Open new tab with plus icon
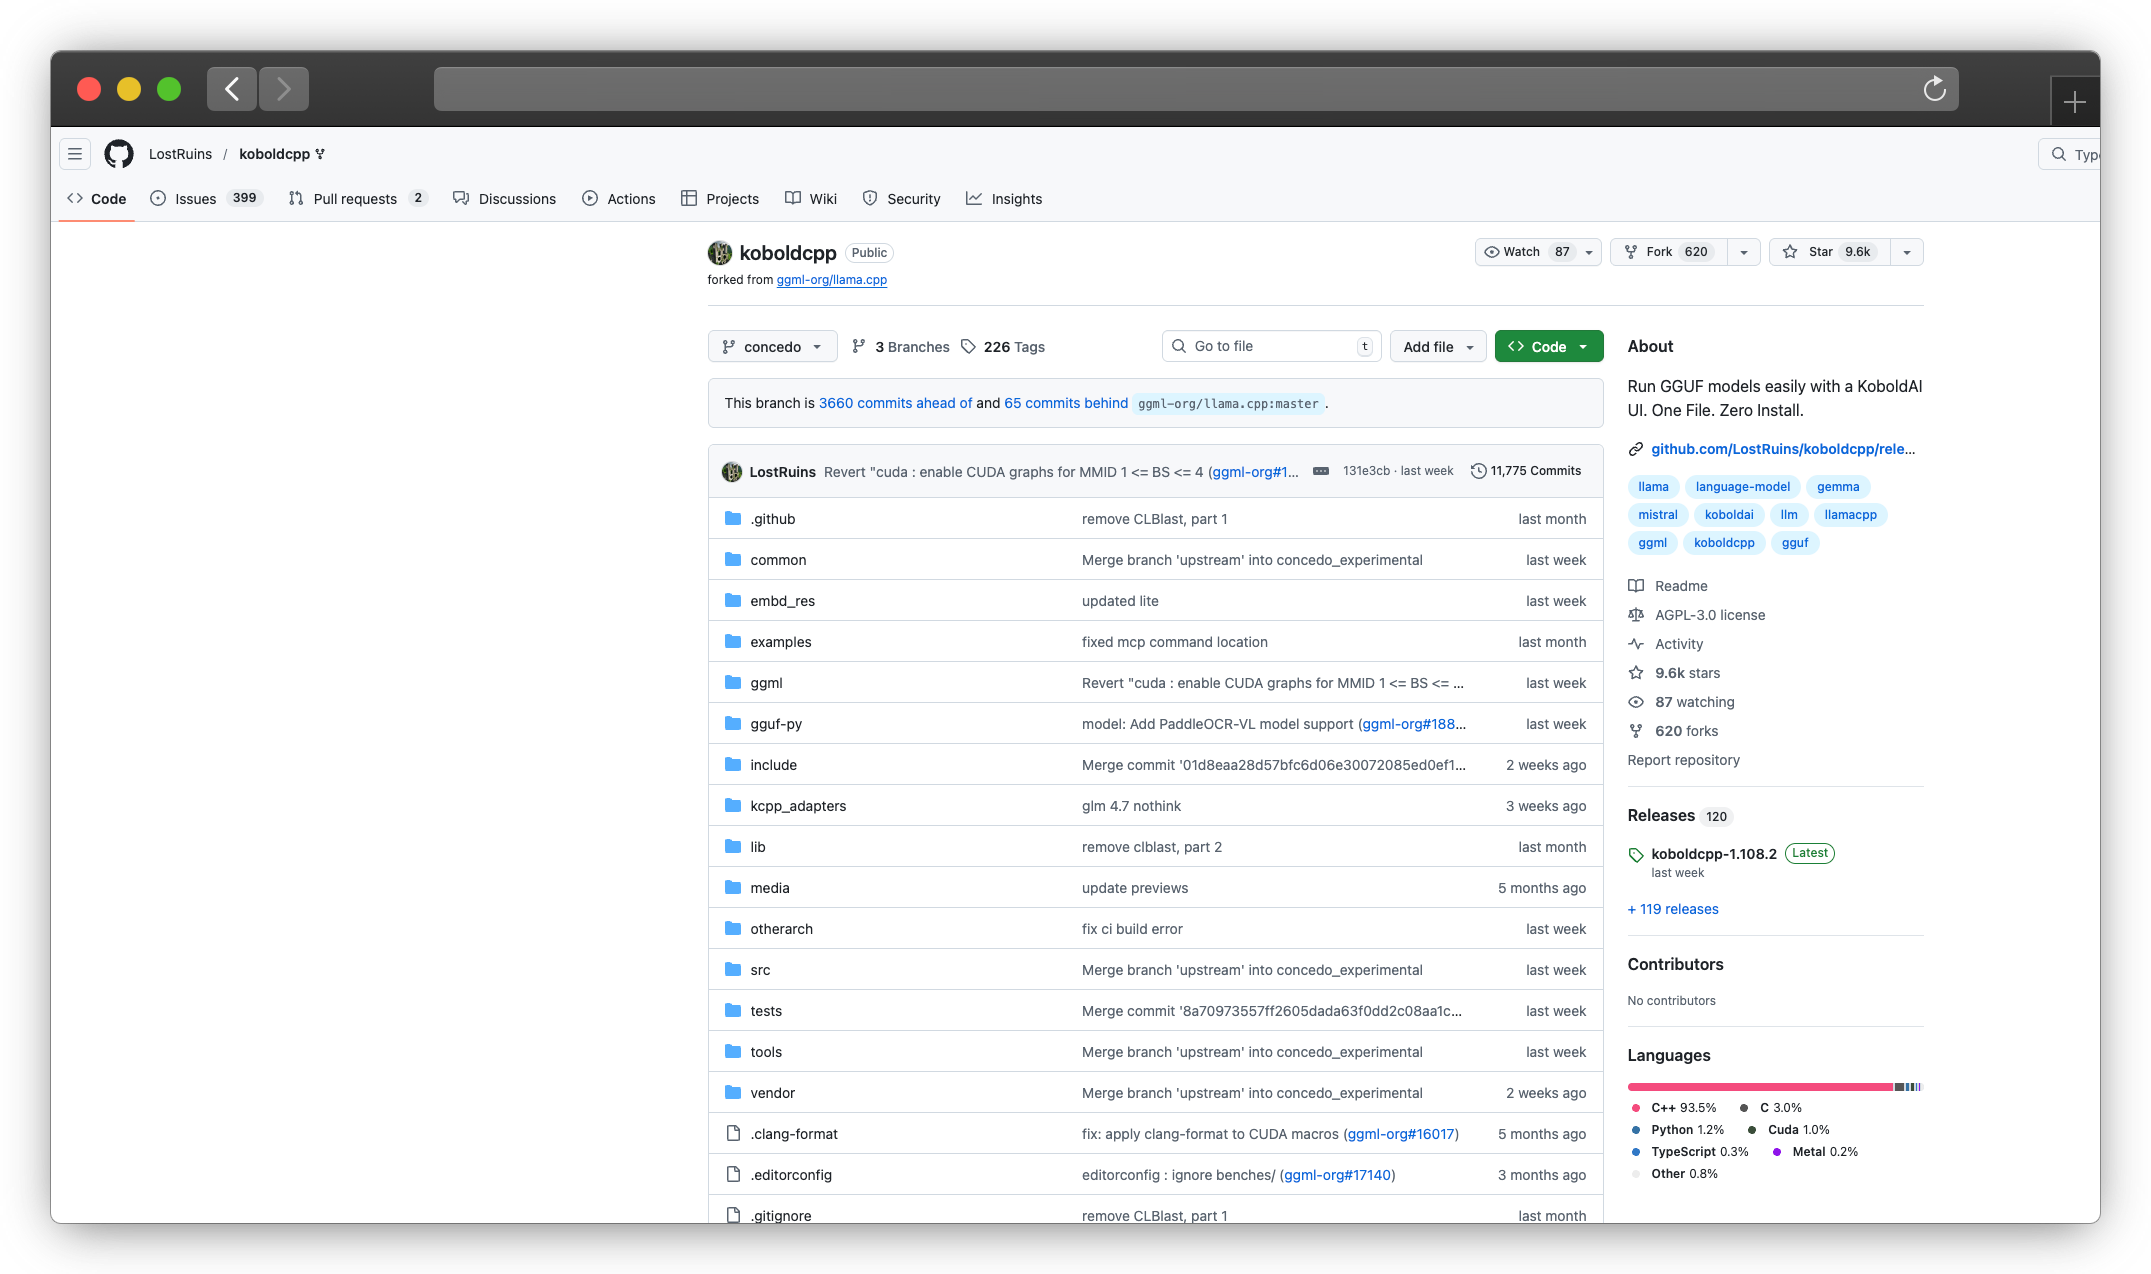 coord(2074,102)
